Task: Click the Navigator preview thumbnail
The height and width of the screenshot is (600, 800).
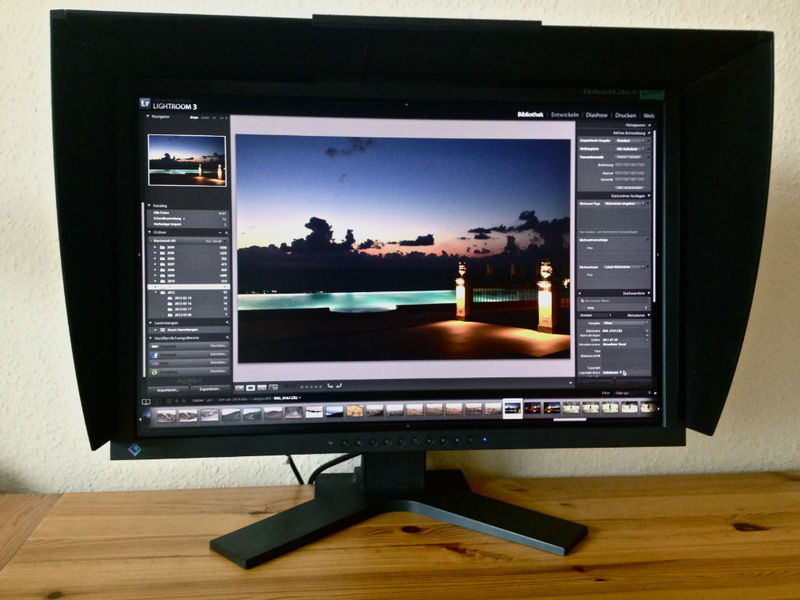Action: tap(187, 160)
